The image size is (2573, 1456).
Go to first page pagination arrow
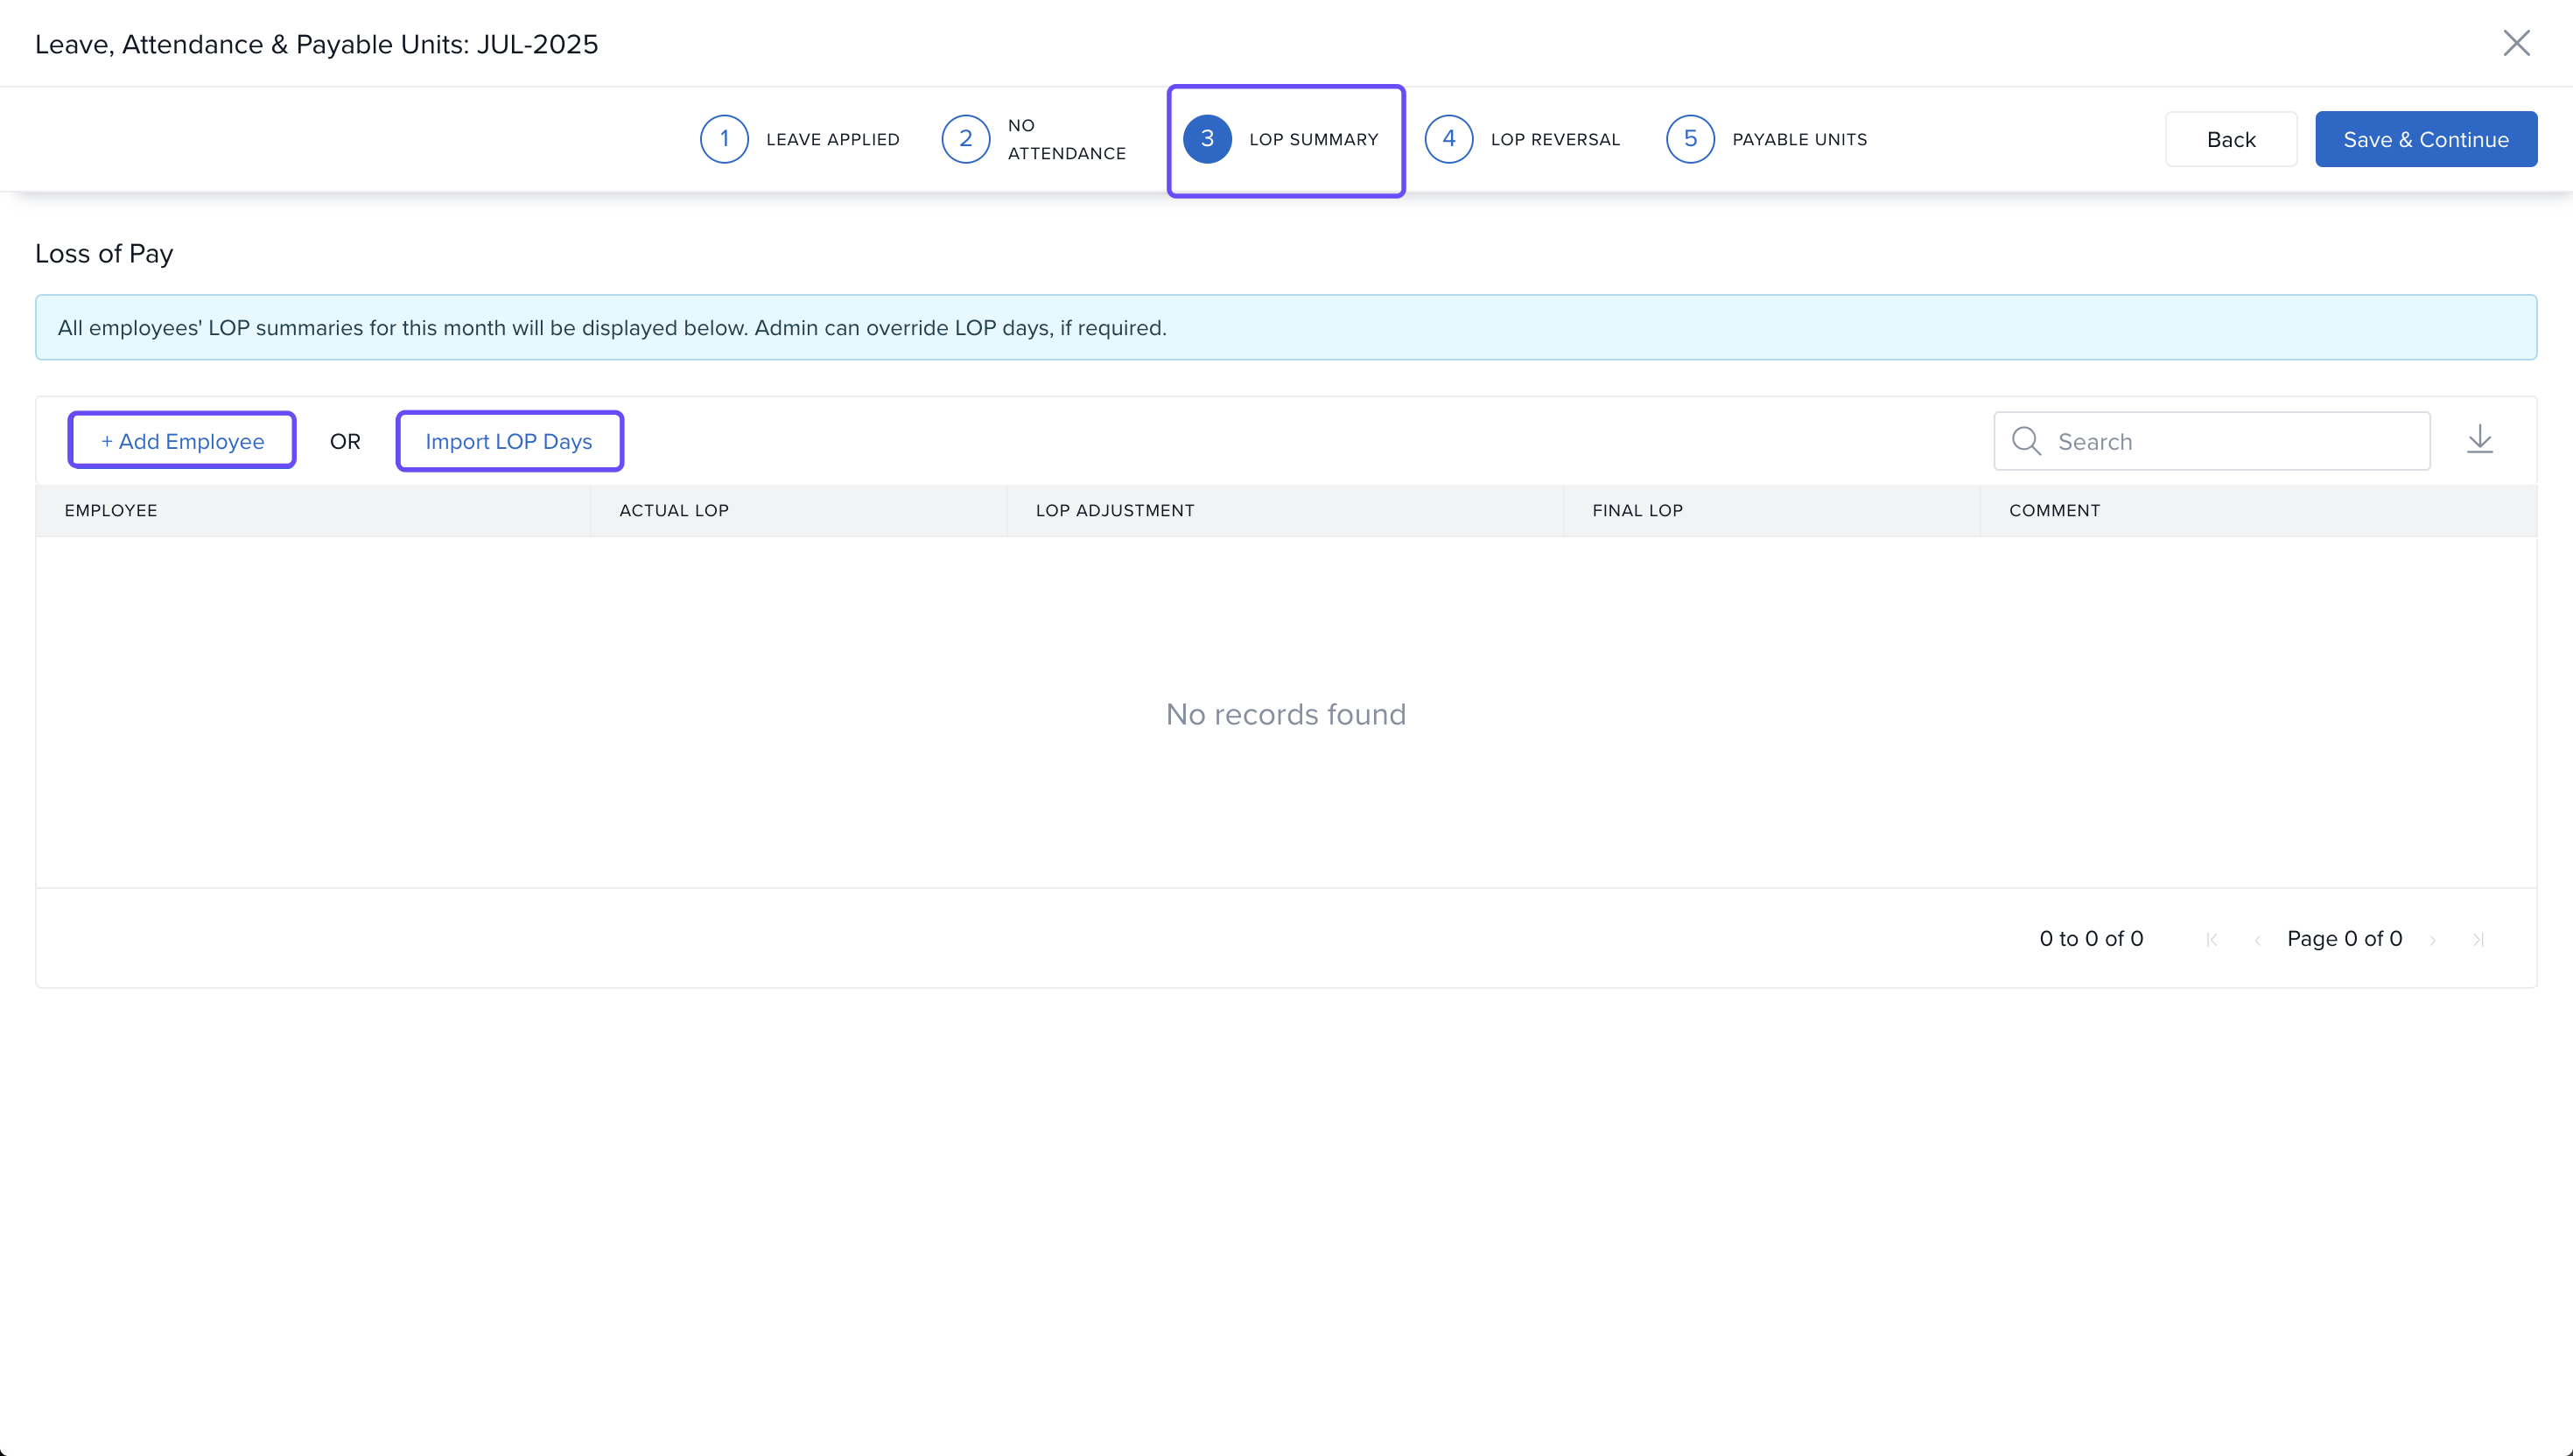tap(2212, 939)
